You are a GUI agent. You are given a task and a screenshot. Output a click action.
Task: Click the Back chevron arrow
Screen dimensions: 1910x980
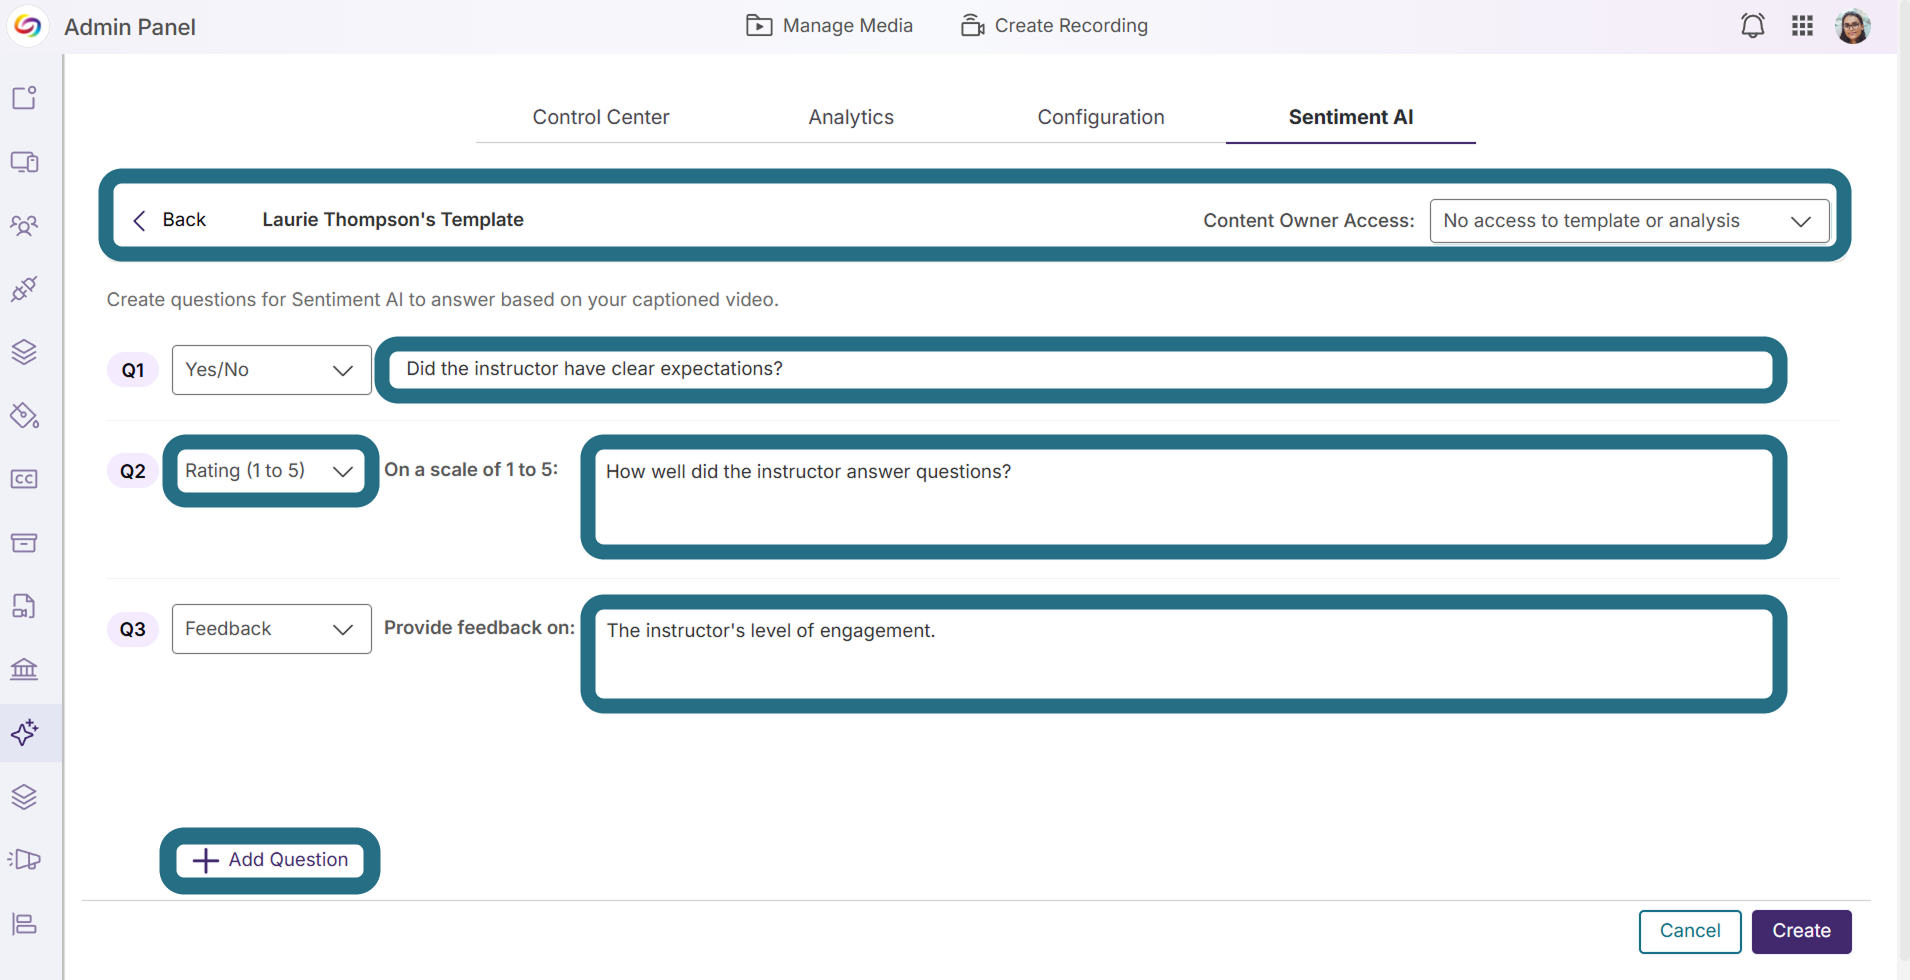click(x=140, y=220)
